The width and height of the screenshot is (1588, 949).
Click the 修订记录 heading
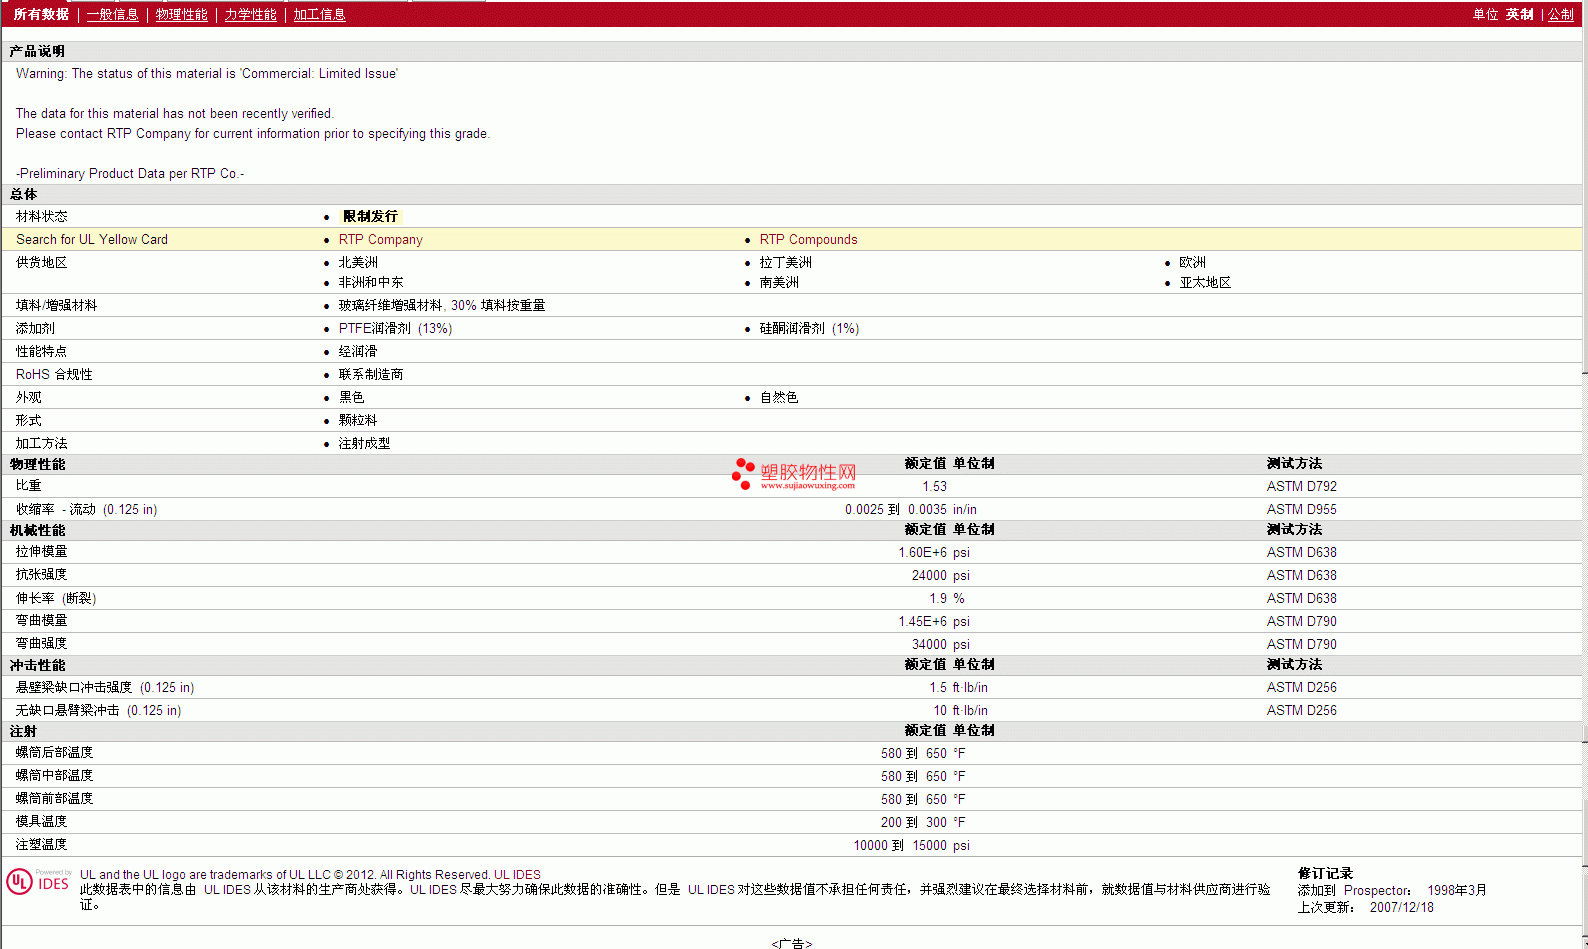1325,873
